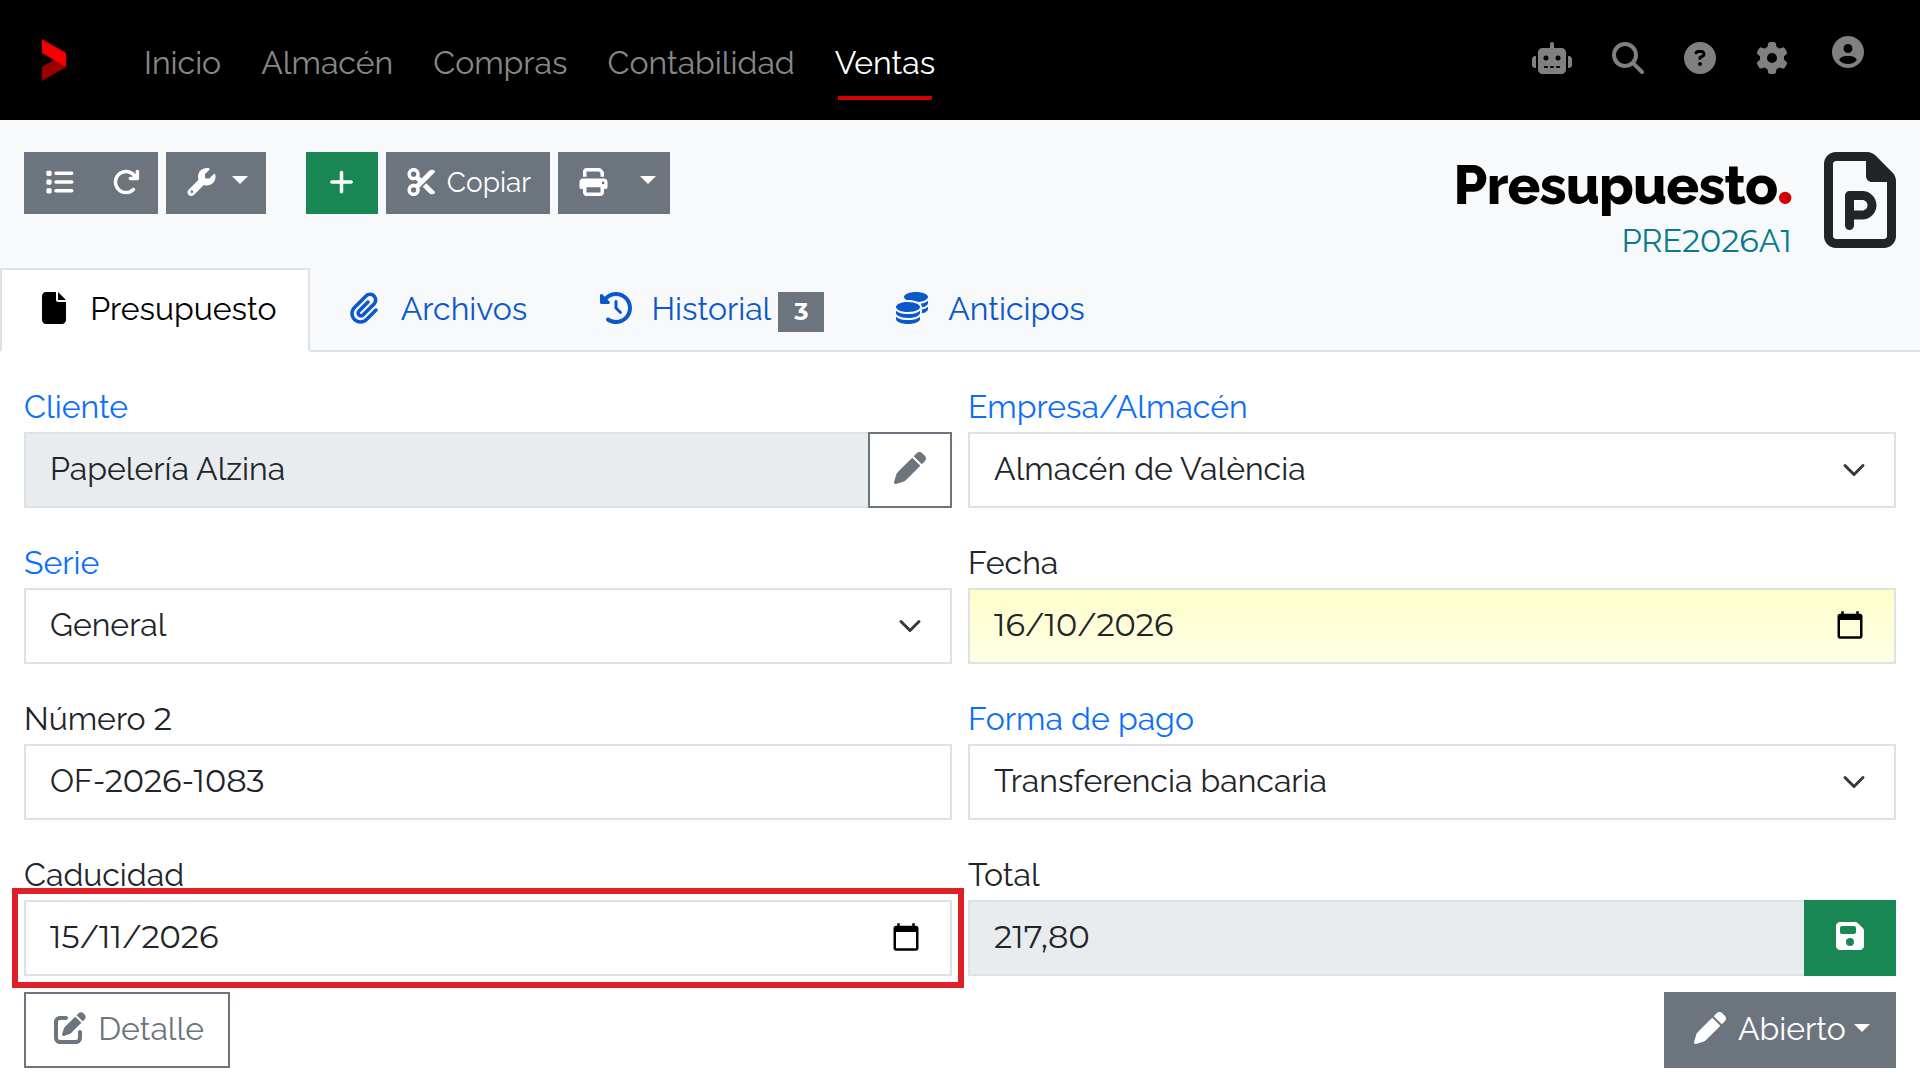Focus the Caducidad date field
This screenshot has width=1920, height=1084.
(488, 938)
